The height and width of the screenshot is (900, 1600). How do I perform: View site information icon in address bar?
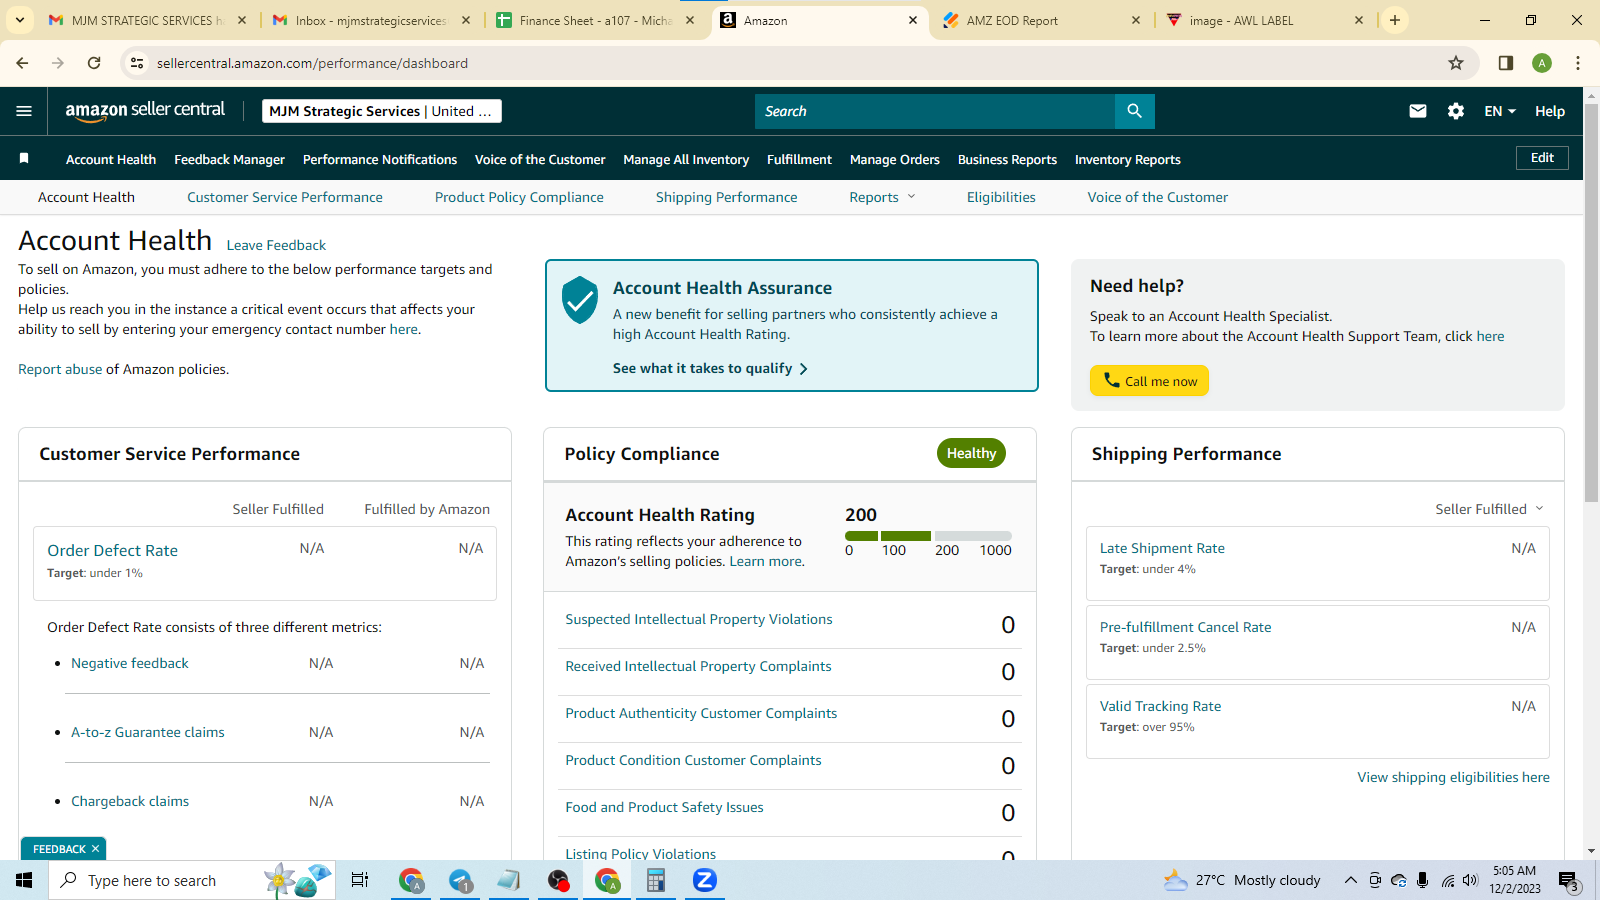[137, 63]
